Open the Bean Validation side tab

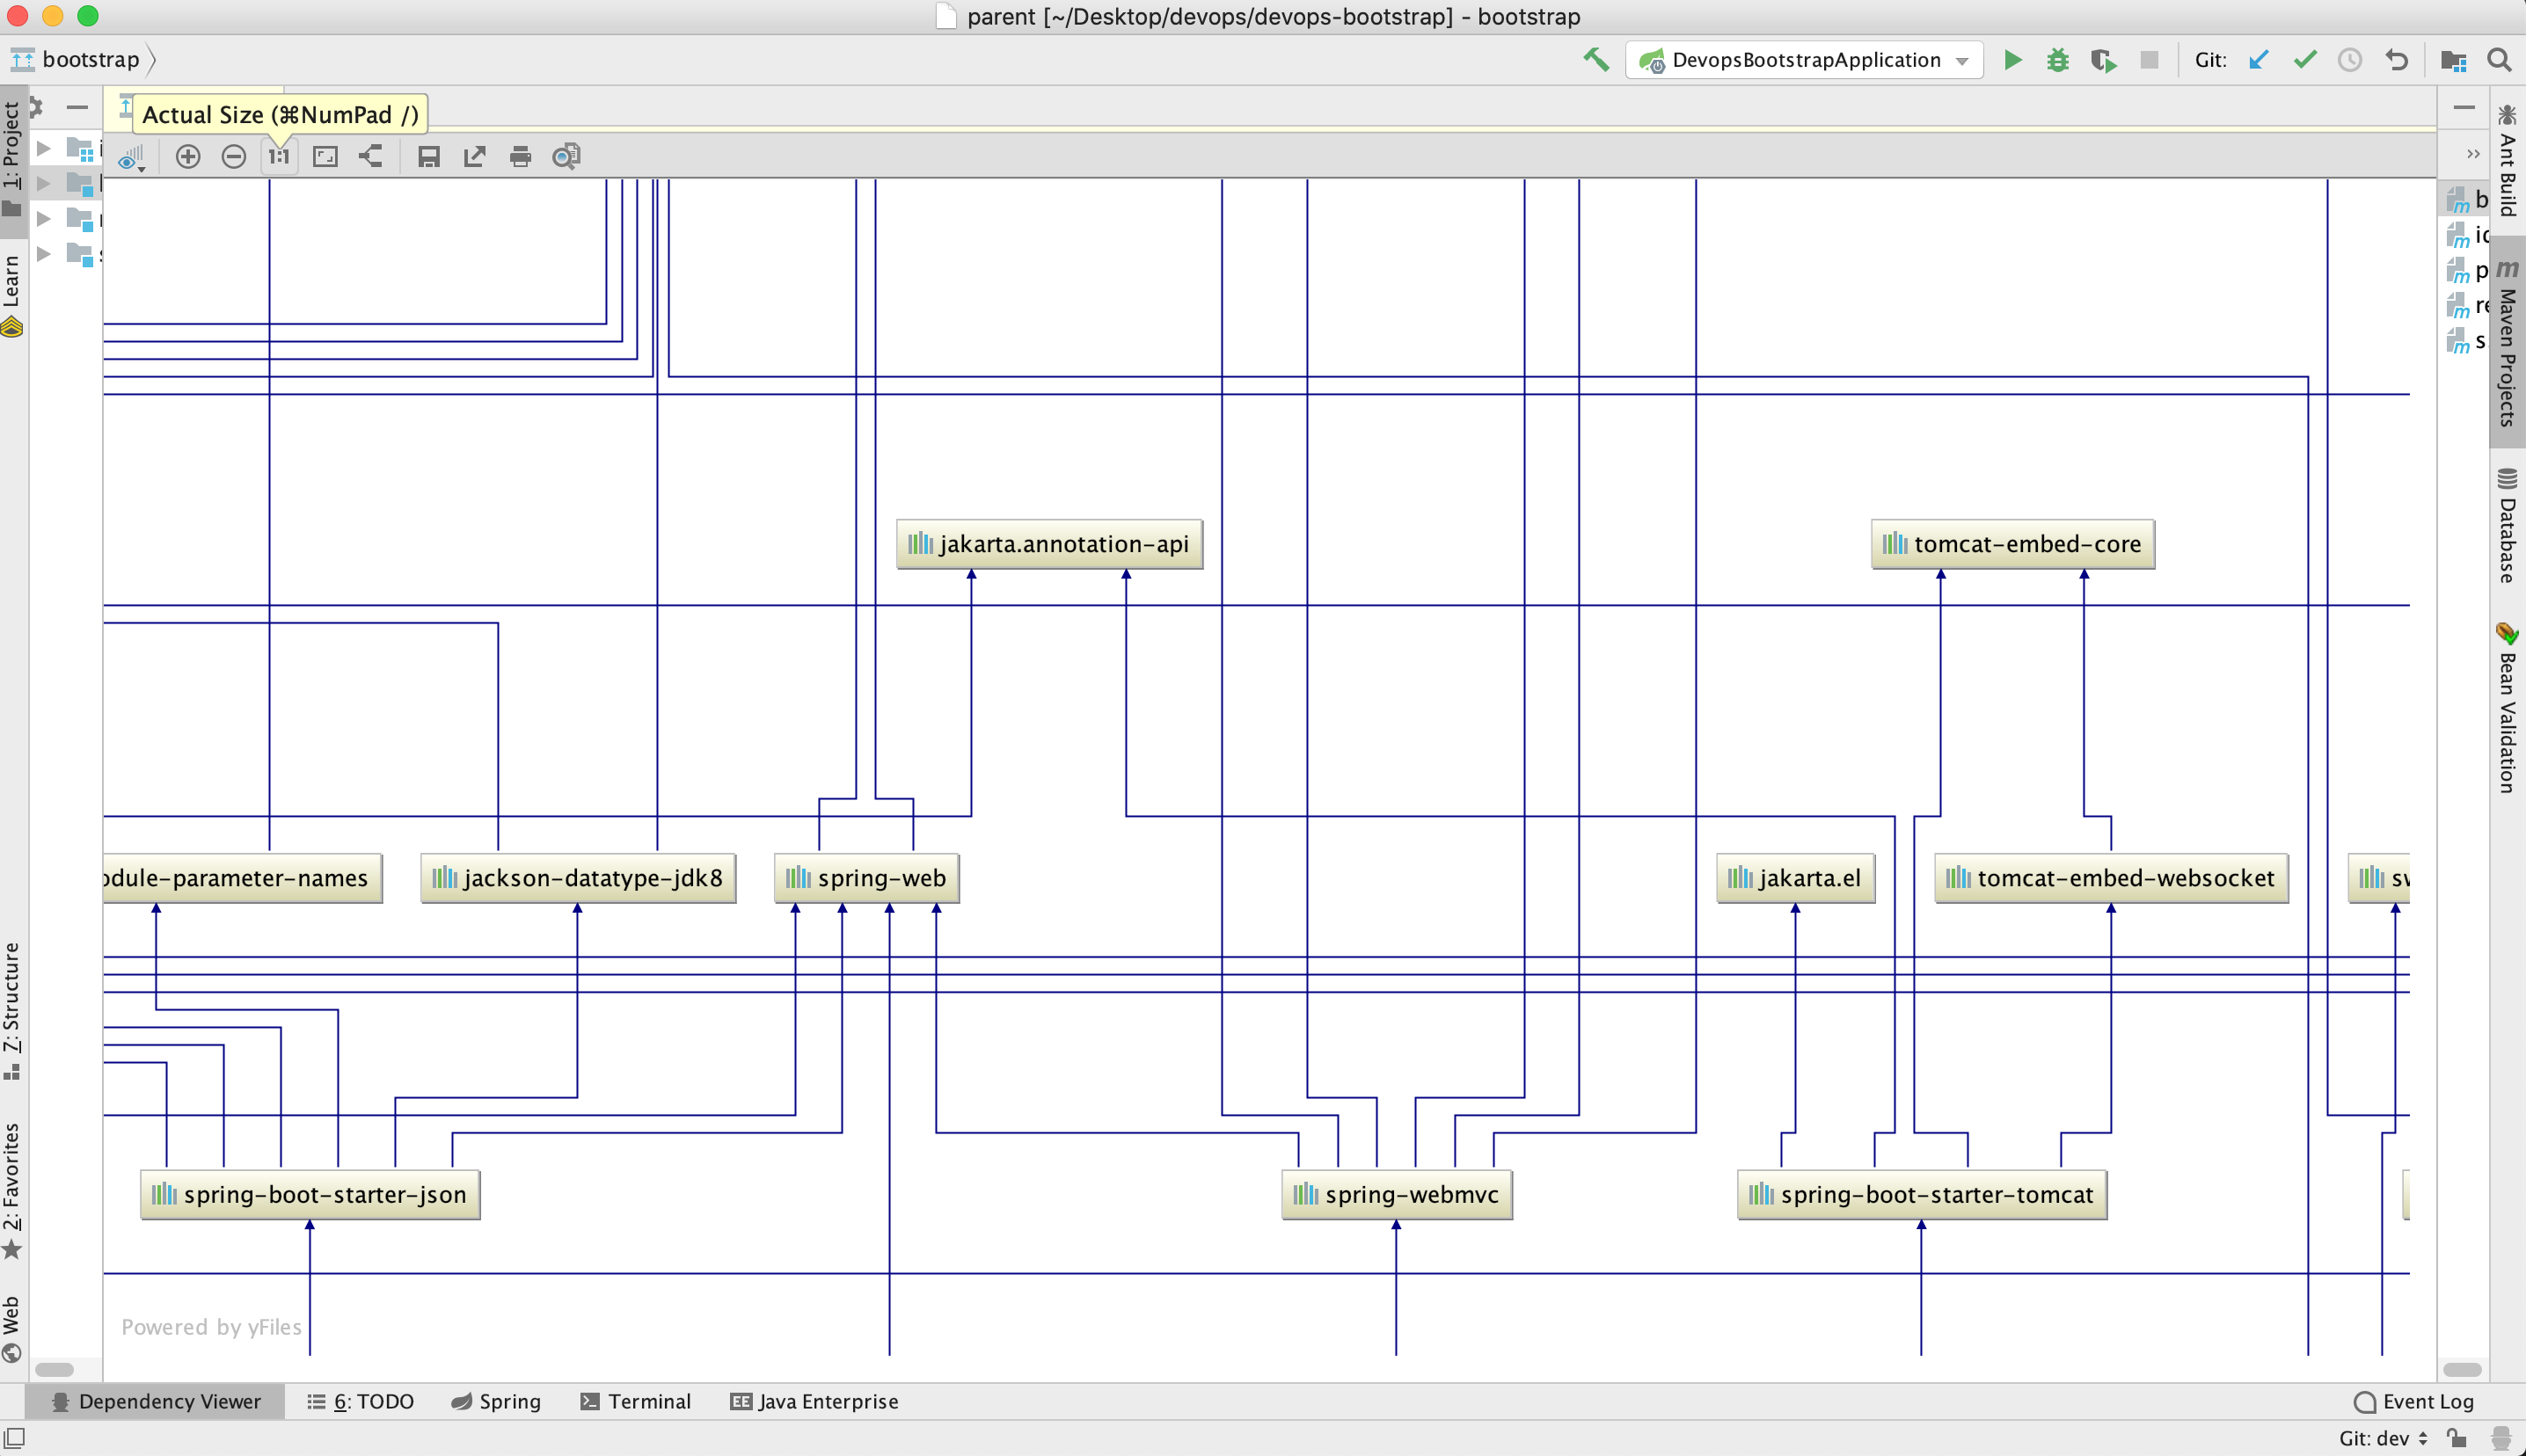coord(2507,707)
